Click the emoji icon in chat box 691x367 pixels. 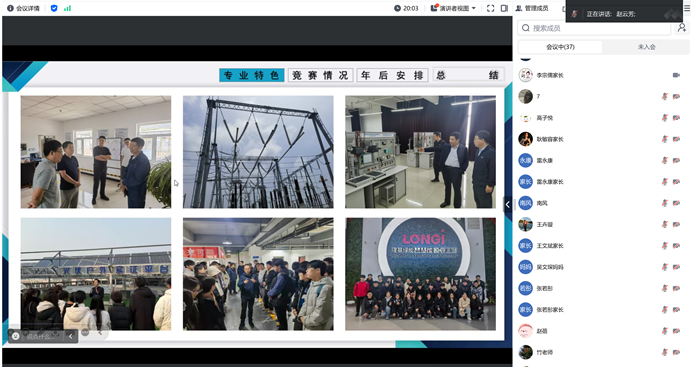[16, 337]
